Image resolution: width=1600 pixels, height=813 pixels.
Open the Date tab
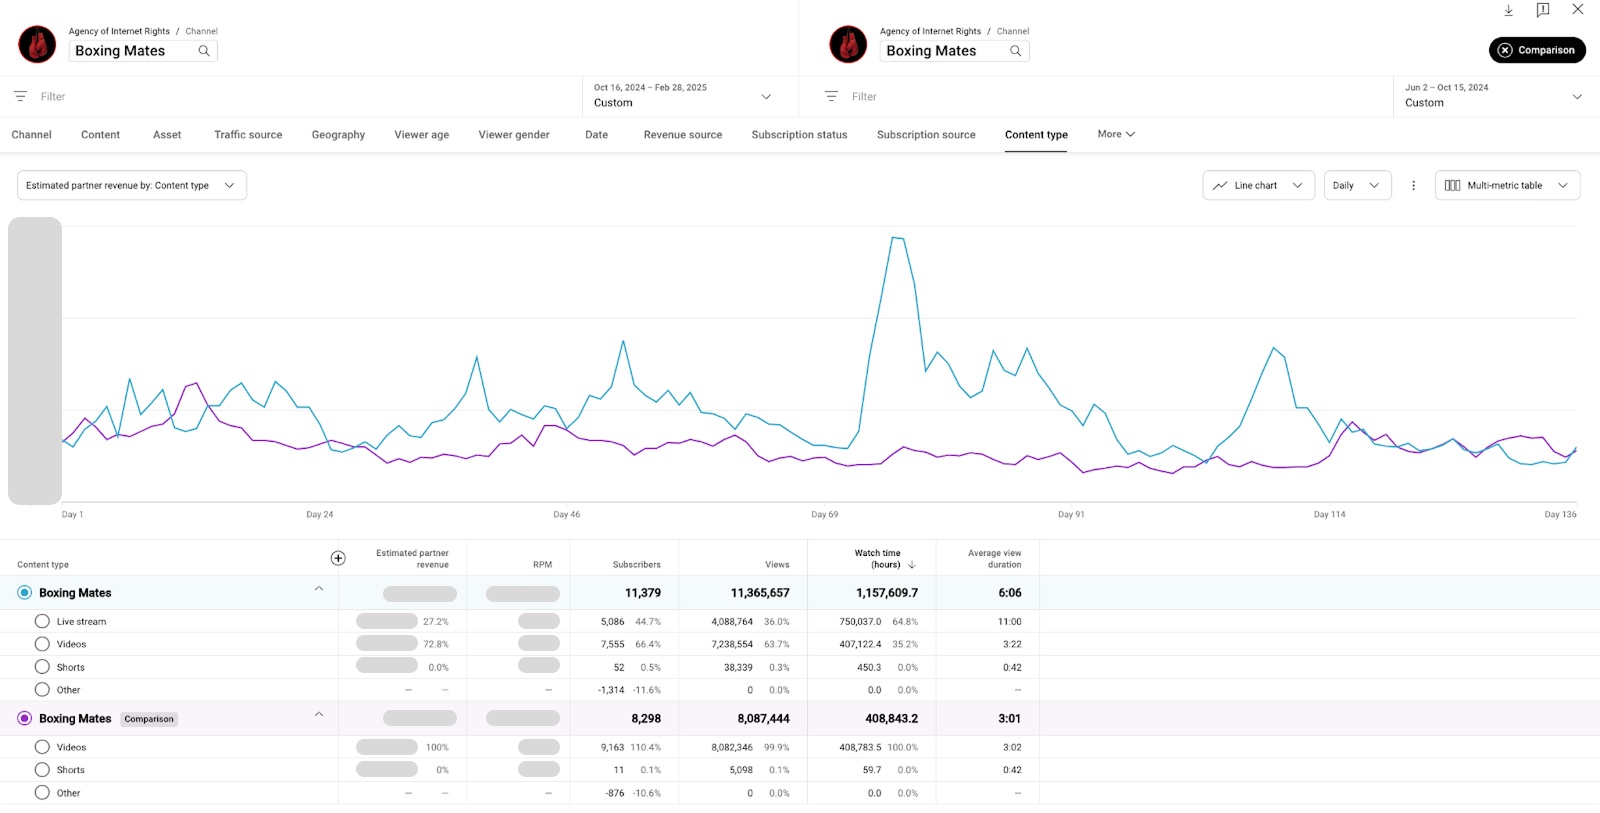click(596, 135)
